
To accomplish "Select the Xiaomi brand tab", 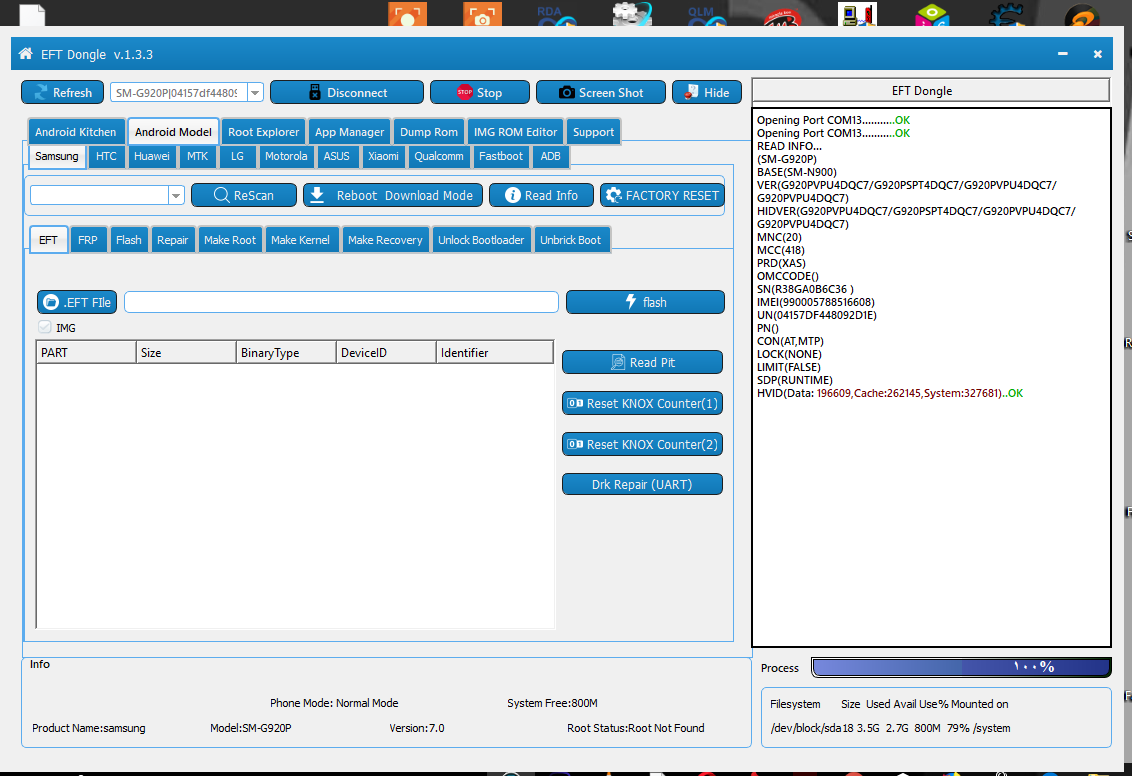I will coord(383,156).
